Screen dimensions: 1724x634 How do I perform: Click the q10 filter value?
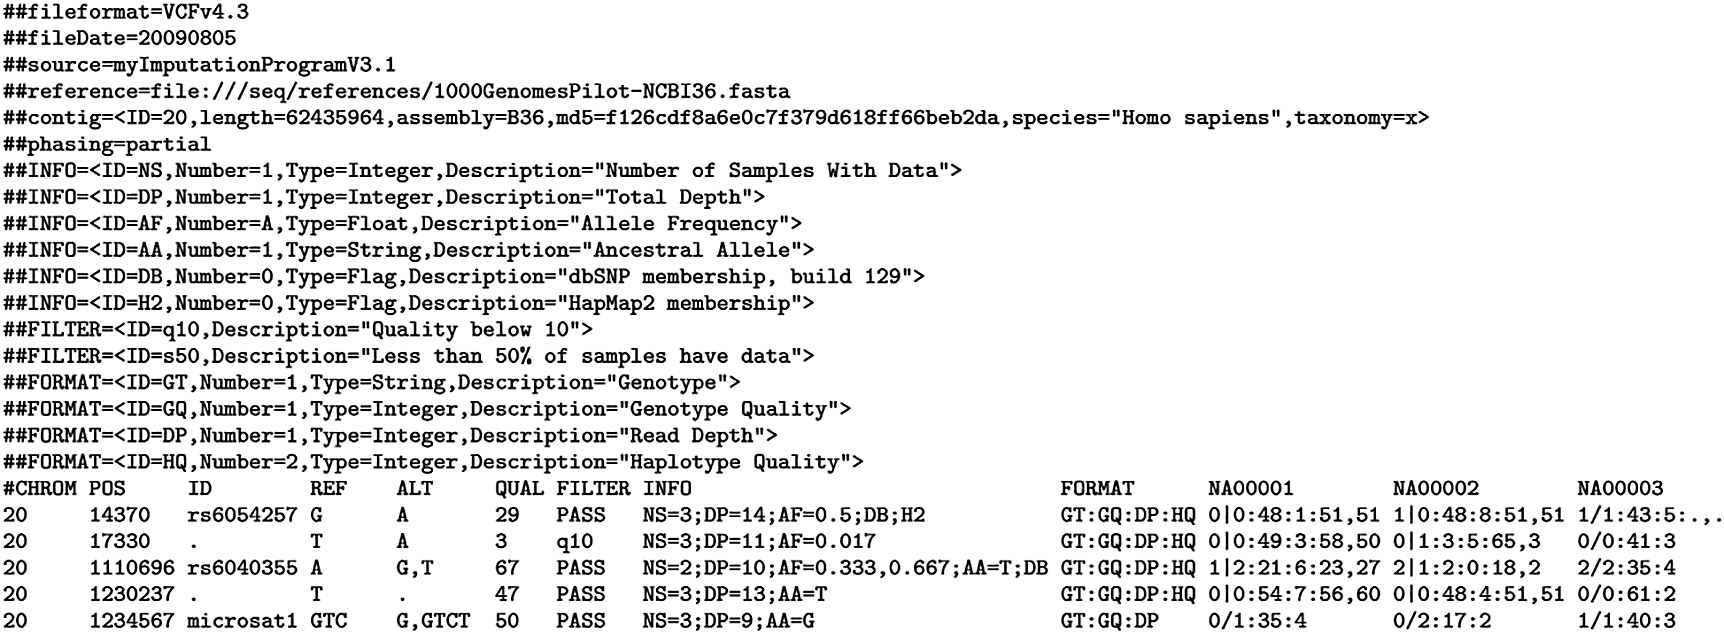coord(575,542)
